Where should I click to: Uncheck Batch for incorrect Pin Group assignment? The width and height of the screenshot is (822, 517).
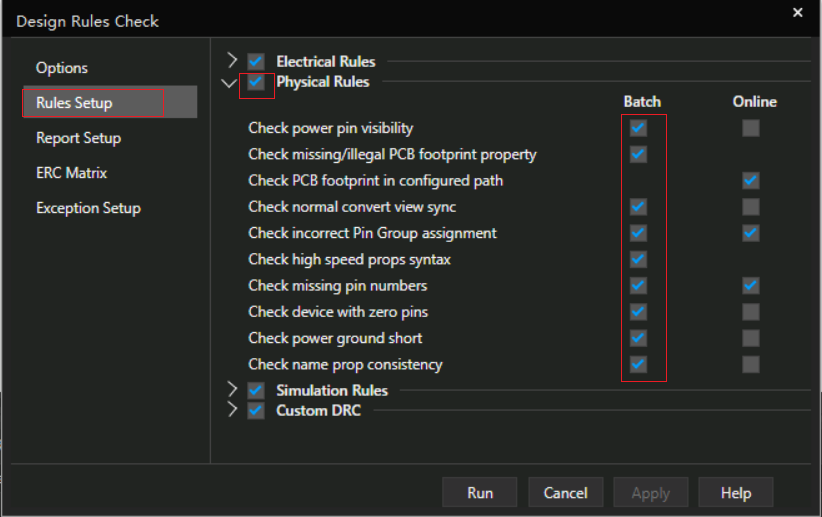638,233
